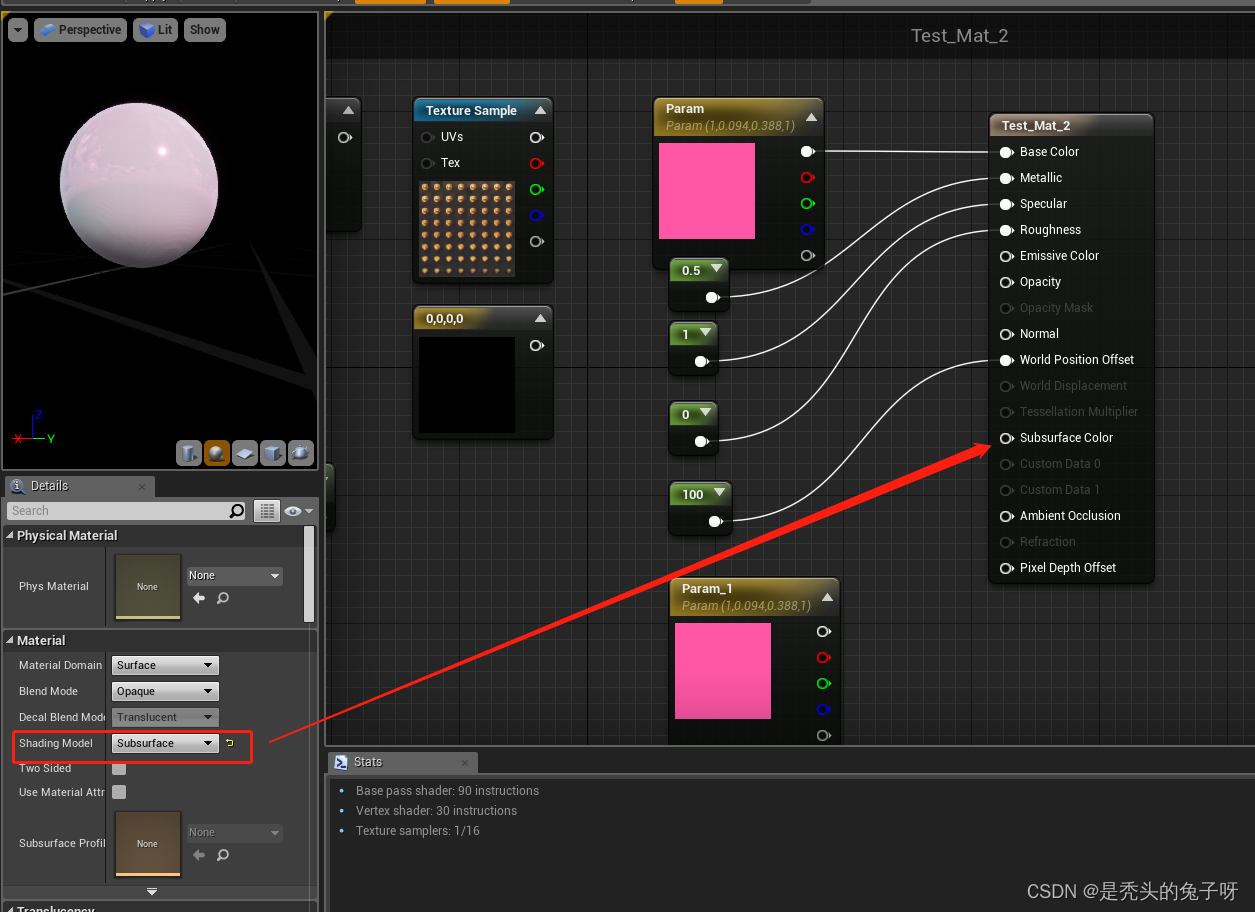Screen dimensions: 1255x912
Task: Open the property matrix icon in Details panel
Action: point(266,511)
